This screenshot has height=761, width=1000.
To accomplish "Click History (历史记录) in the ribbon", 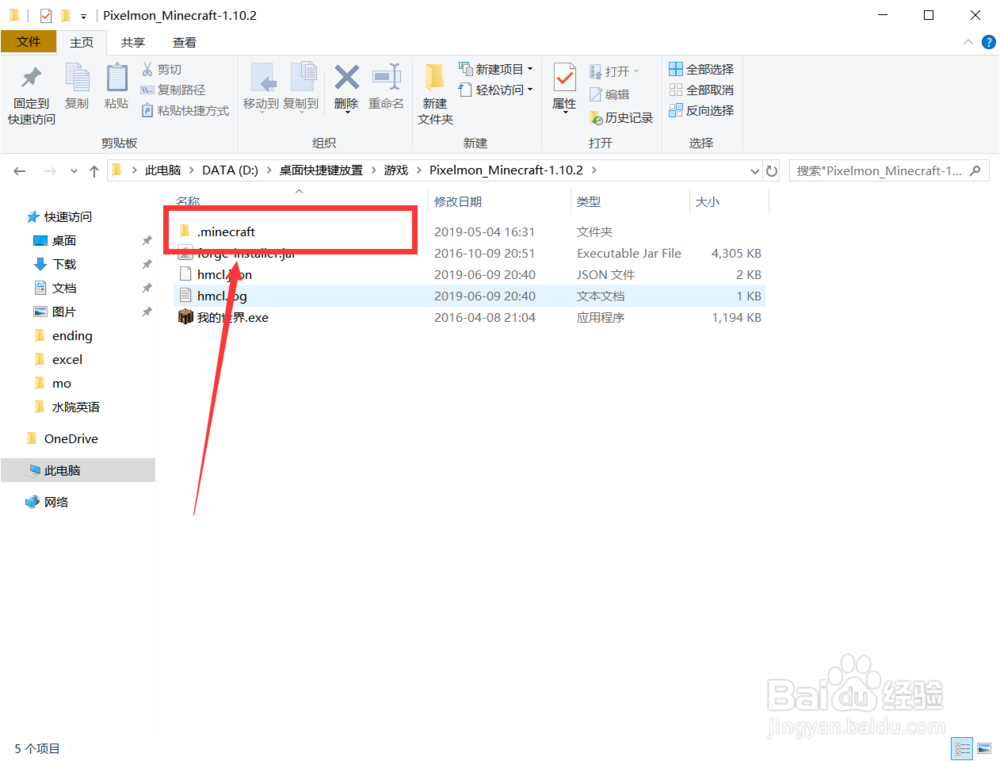I will (621, 117).
